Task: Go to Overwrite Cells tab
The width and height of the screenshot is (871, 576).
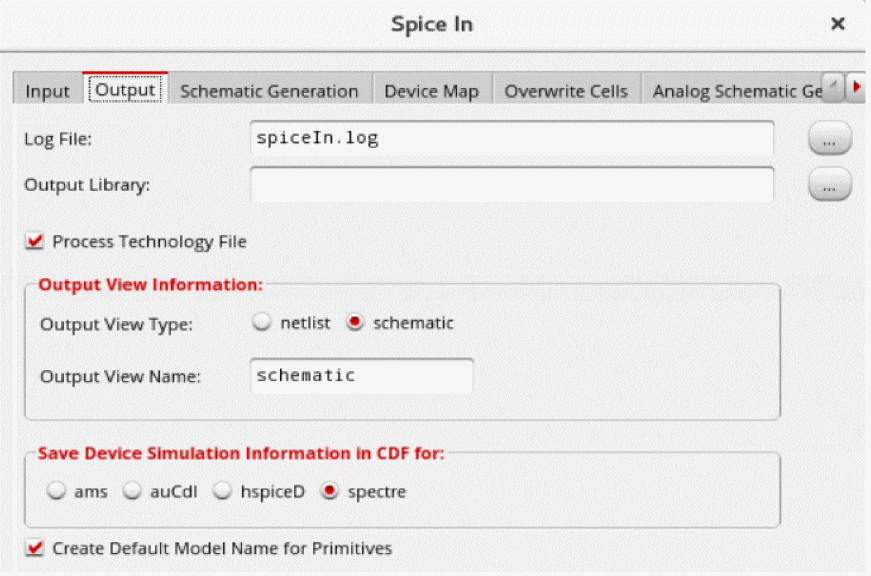Action: 566,91
